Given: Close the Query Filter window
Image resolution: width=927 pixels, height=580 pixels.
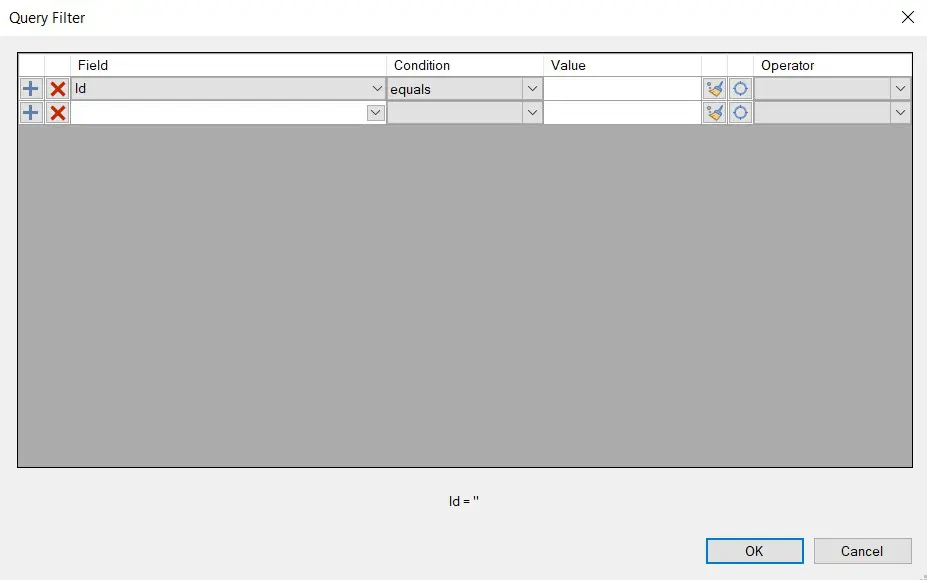Looking at the screenshot, I should click(x=907, y=17).
